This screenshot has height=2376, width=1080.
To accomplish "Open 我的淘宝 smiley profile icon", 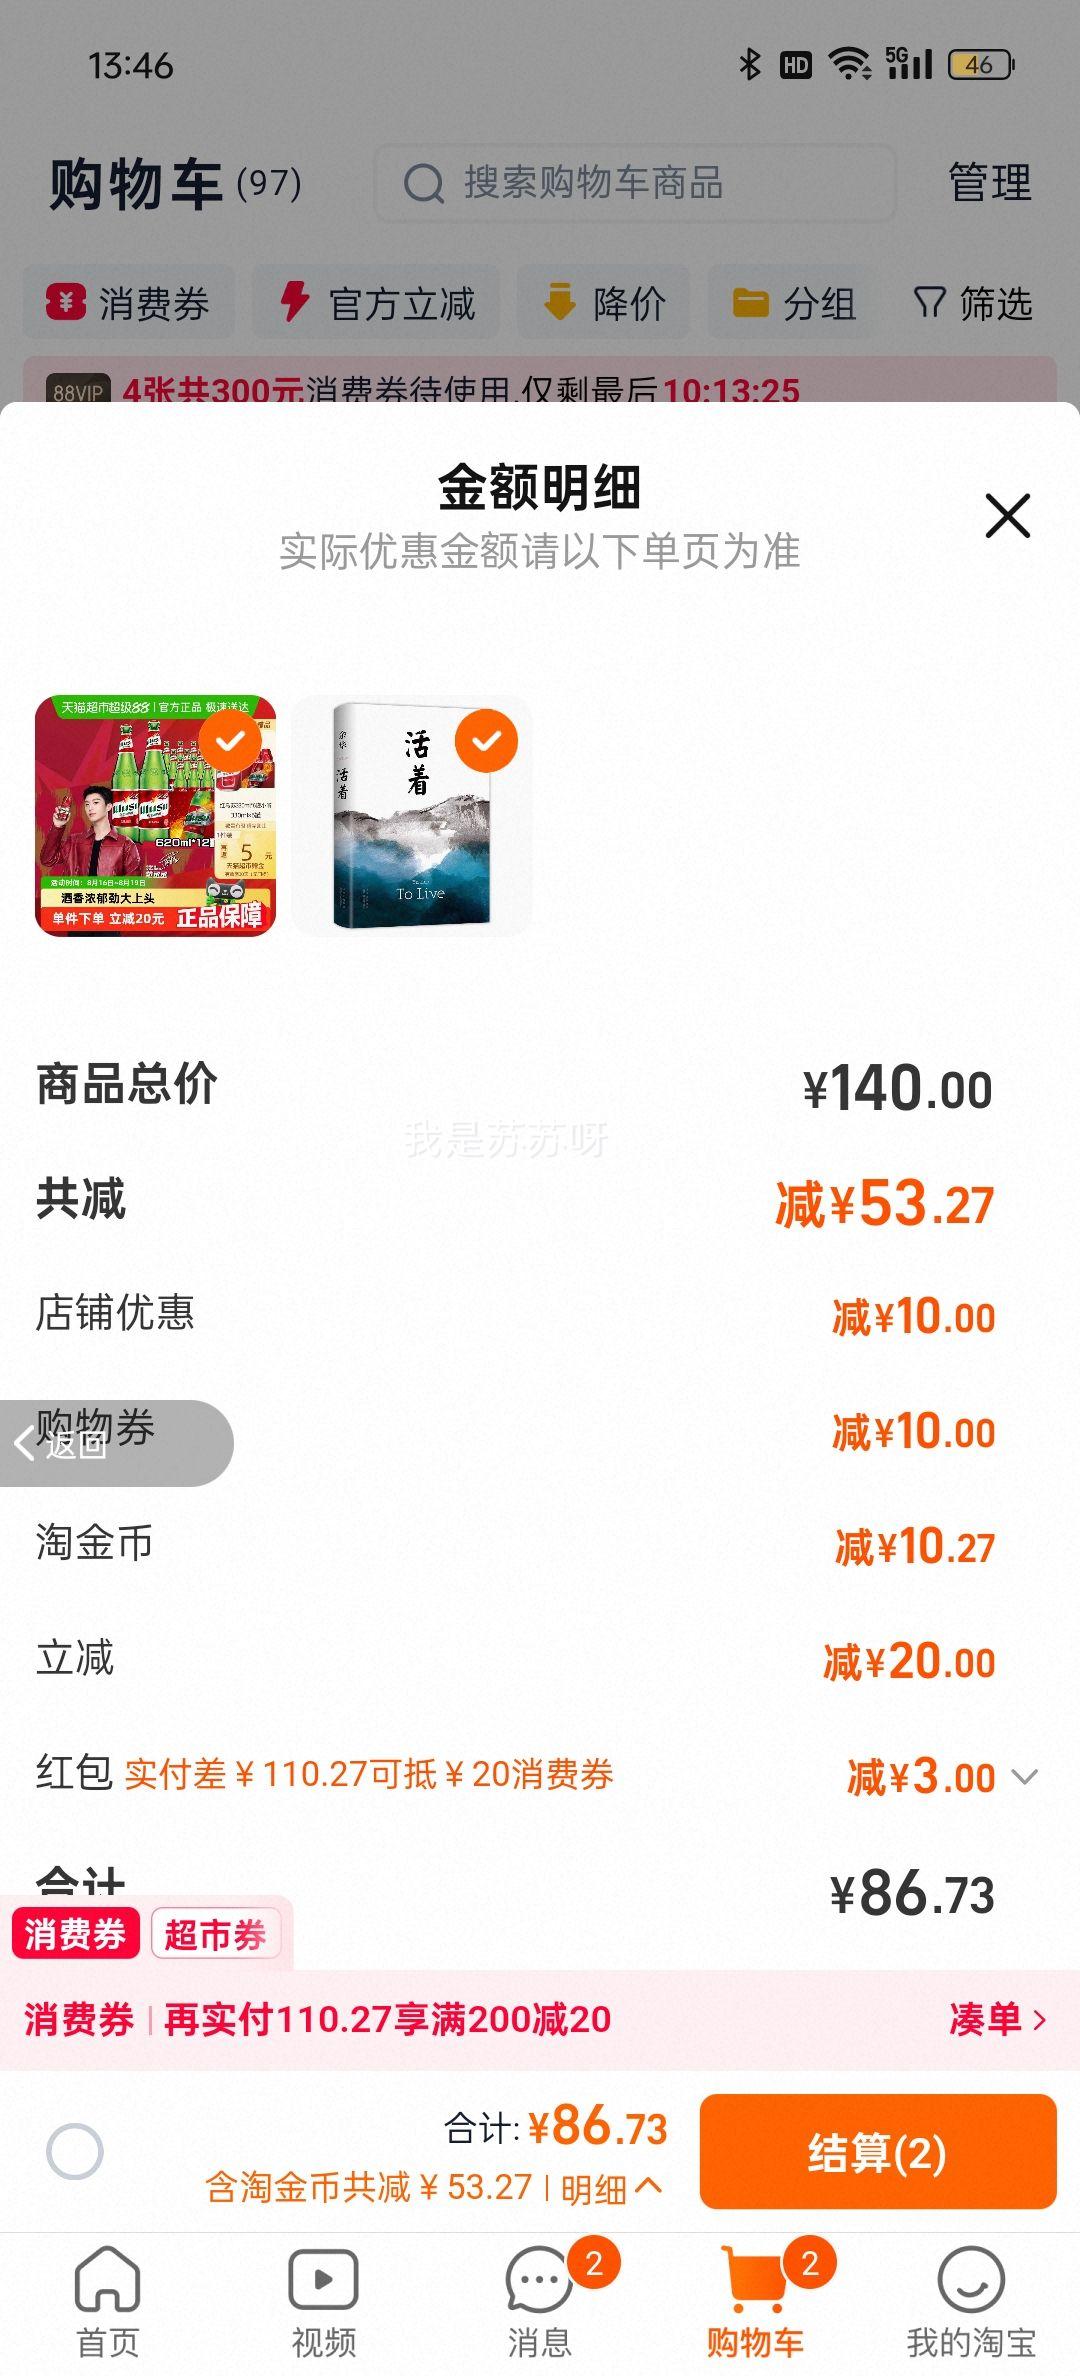I will tap(971, 2279).
